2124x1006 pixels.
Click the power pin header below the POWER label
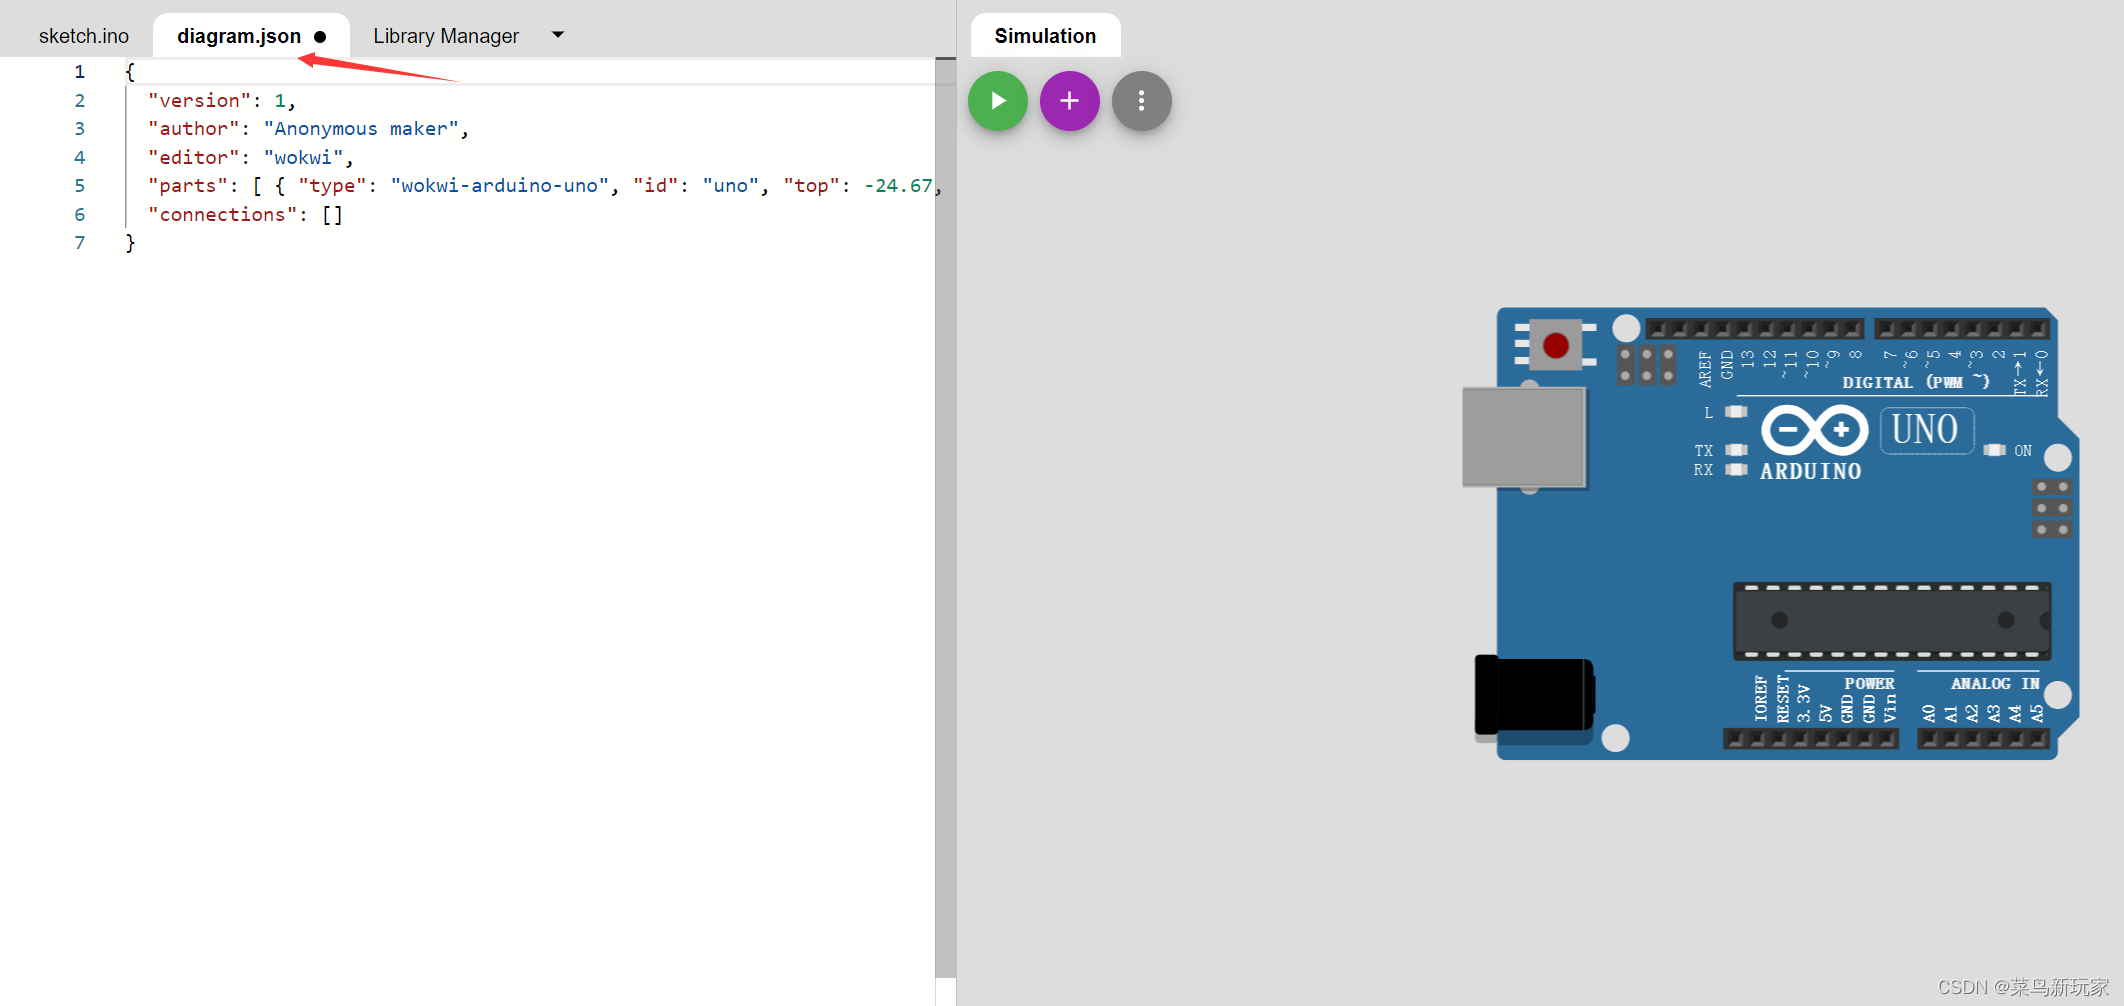1810,739
